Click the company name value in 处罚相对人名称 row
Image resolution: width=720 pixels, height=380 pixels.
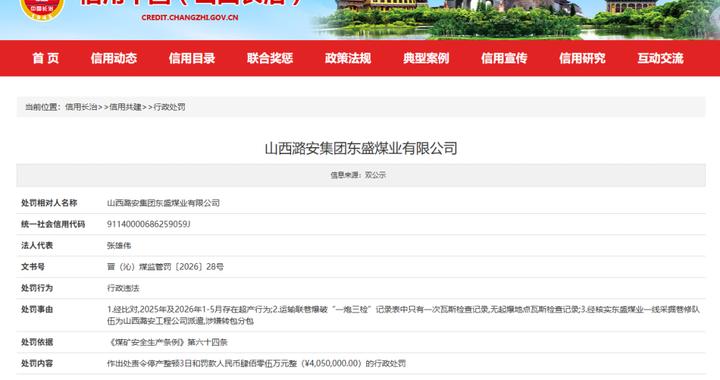pos(163,203)
